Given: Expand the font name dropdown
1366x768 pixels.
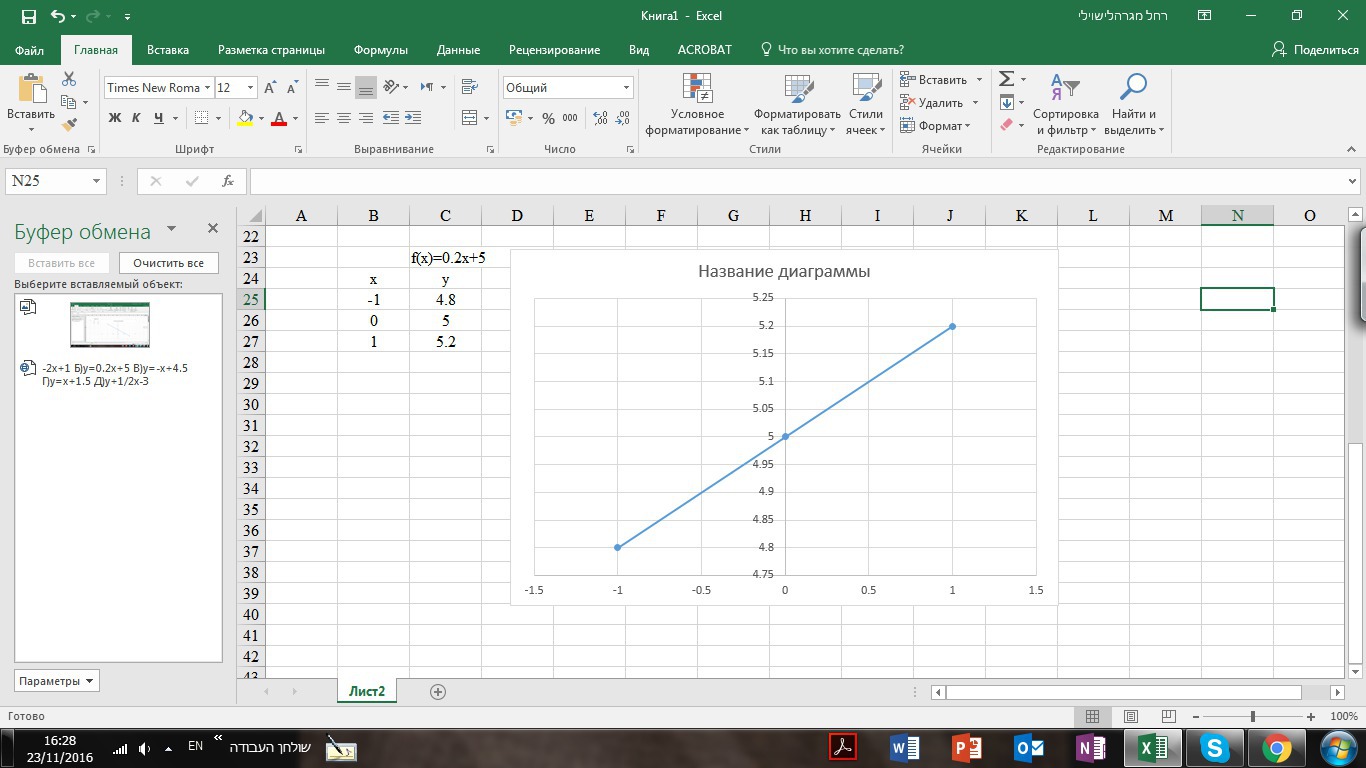Looking at the screenshot, I should (x=208, y=88).
